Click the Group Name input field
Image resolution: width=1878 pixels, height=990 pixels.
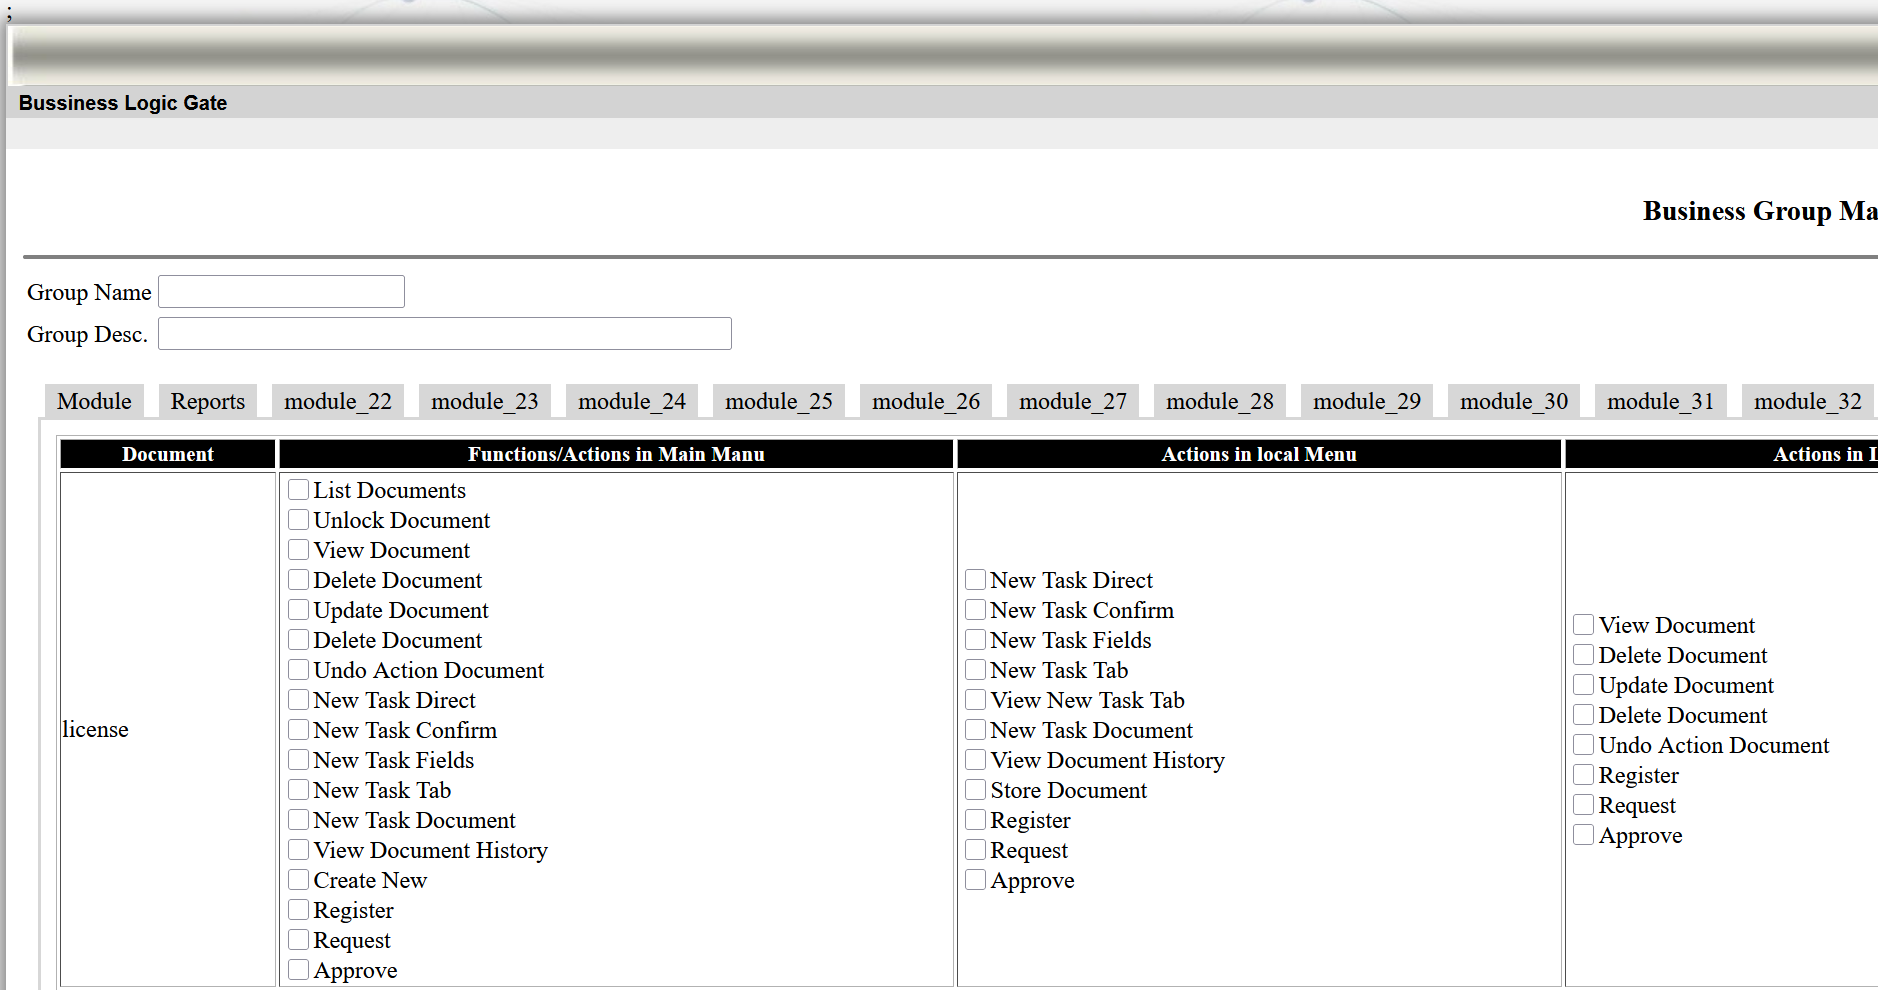(281, 292)
